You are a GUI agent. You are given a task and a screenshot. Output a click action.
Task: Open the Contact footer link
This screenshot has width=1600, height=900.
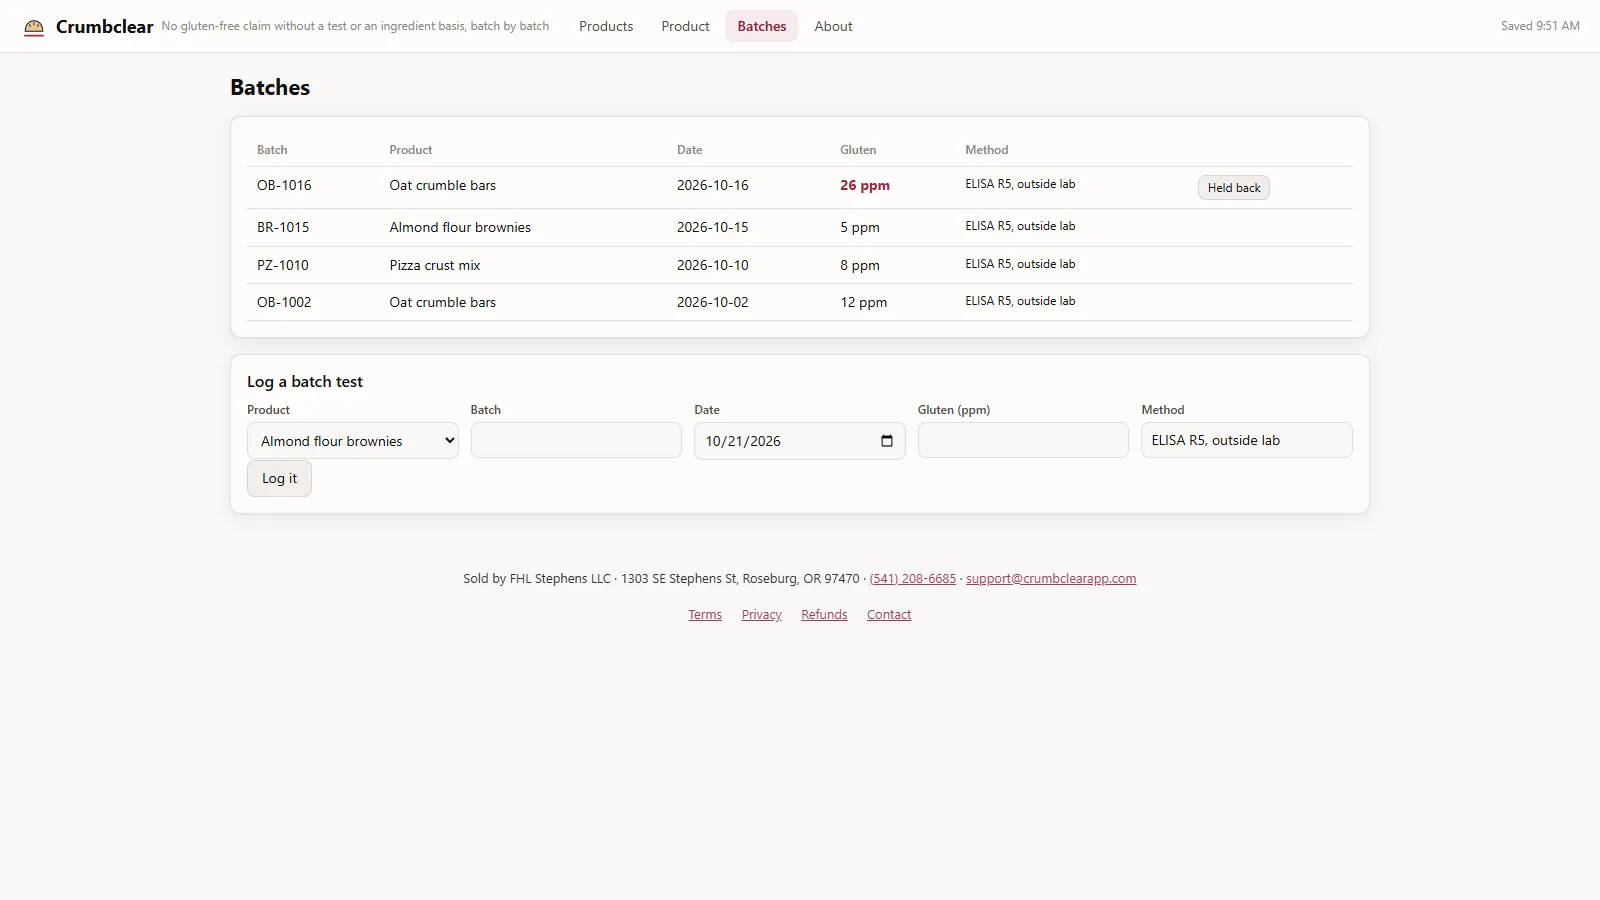(889, 615)
